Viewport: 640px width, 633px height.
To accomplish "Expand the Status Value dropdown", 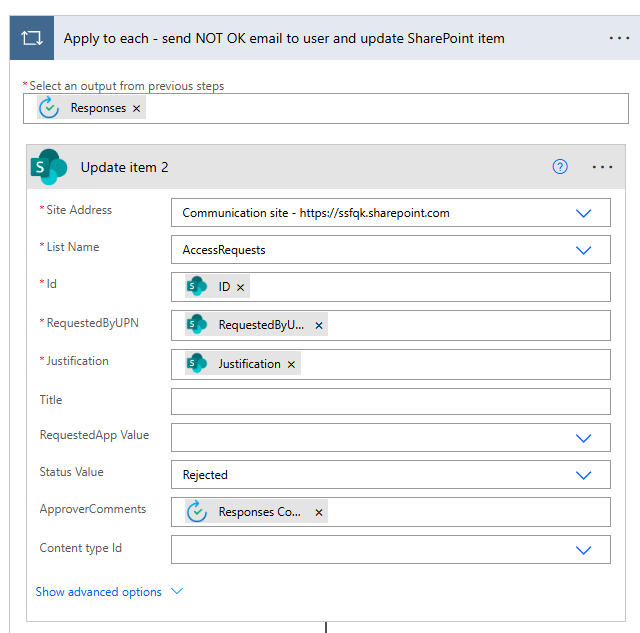I will point(583,475).
